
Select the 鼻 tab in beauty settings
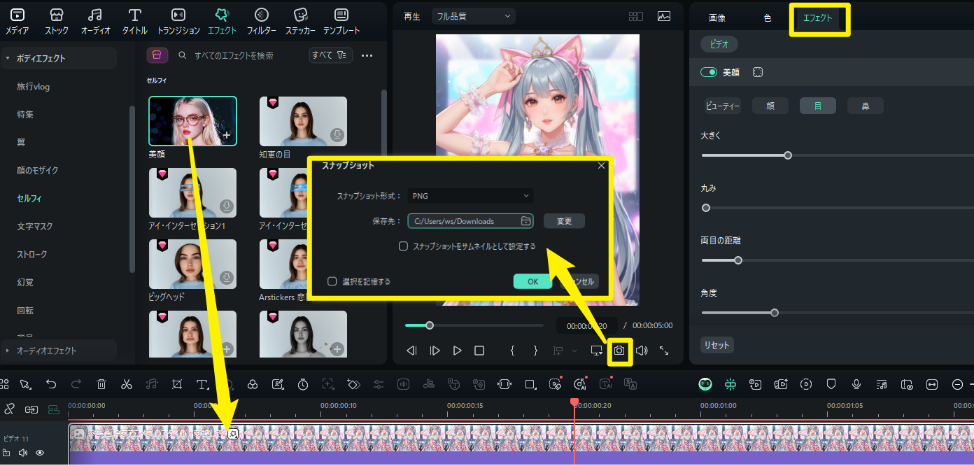pos(865,106)
